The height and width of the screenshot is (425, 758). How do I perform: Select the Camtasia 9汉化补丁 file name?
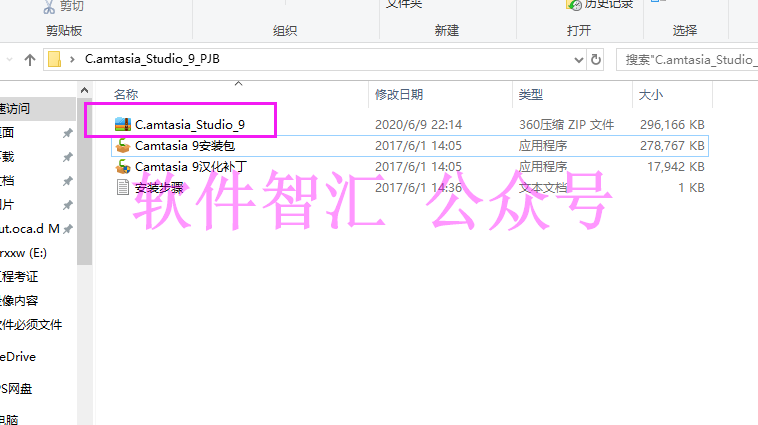point(191,166)
